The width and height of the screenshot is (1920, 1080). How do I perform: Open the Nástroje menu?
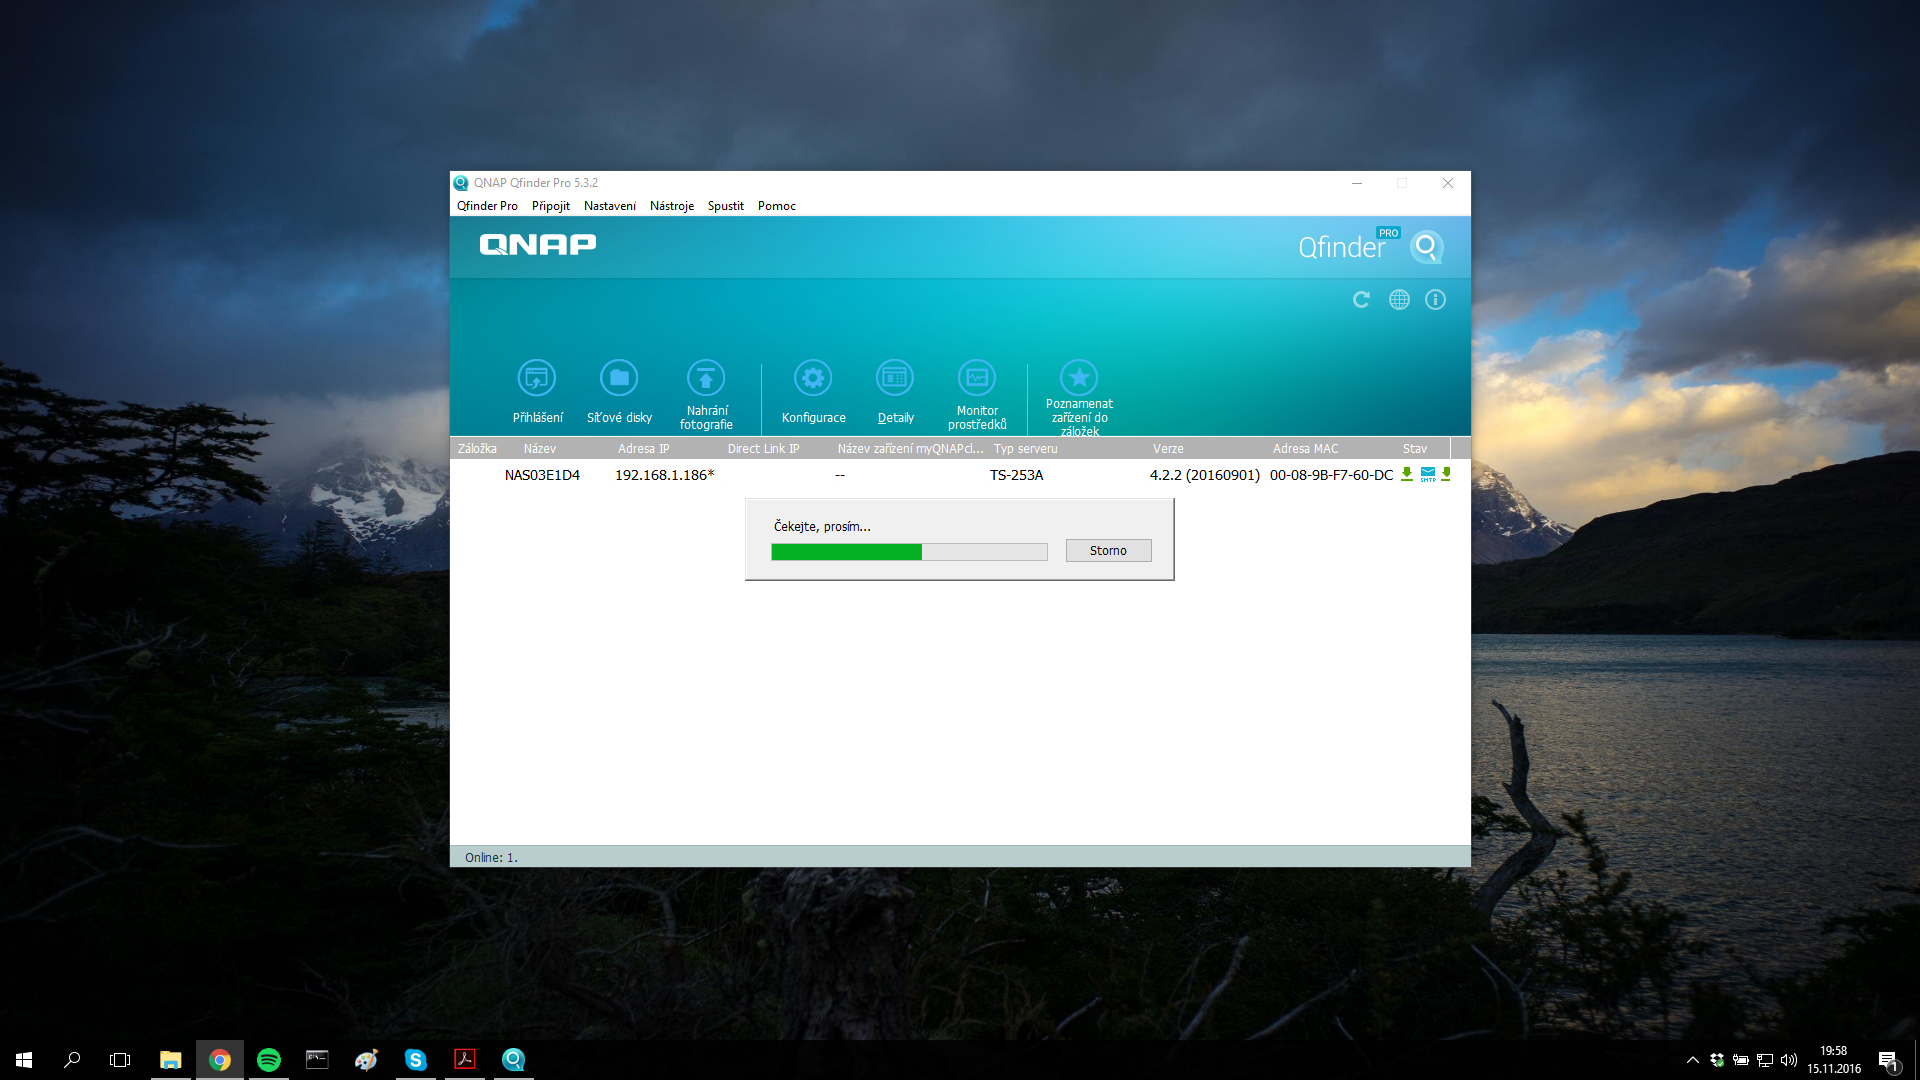click(x=671, y=206)
